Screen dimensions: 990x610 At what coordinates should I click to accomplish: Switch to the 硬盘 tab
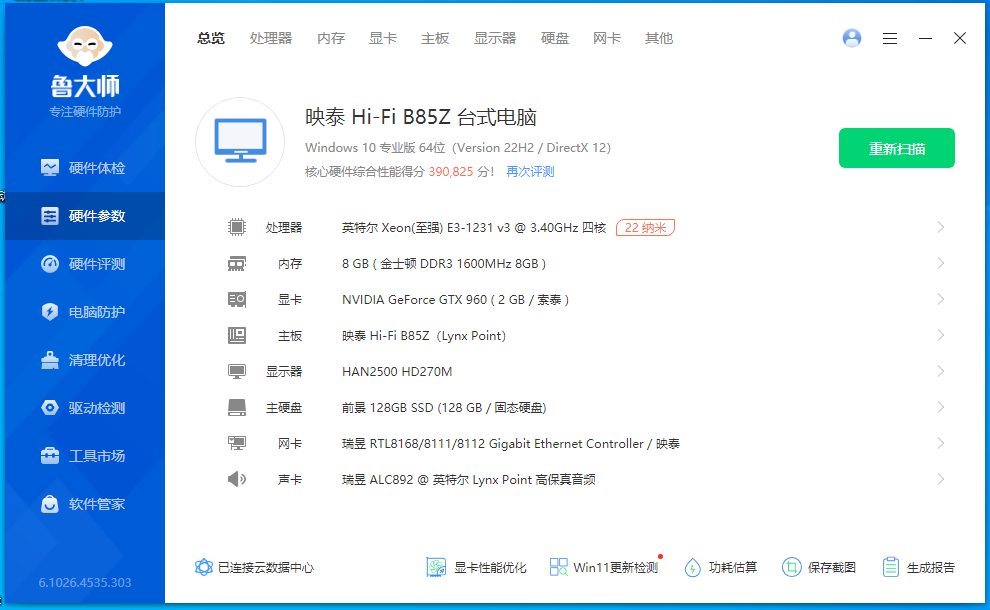(x=555, y=38)
